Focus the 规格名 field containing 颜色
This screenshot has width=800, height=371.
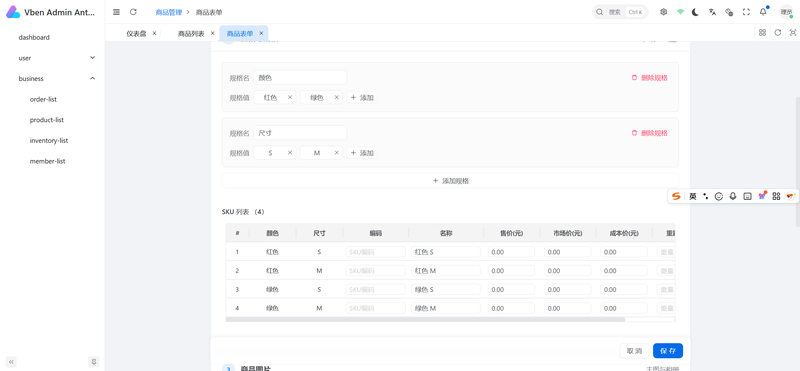tap(300, 78)
